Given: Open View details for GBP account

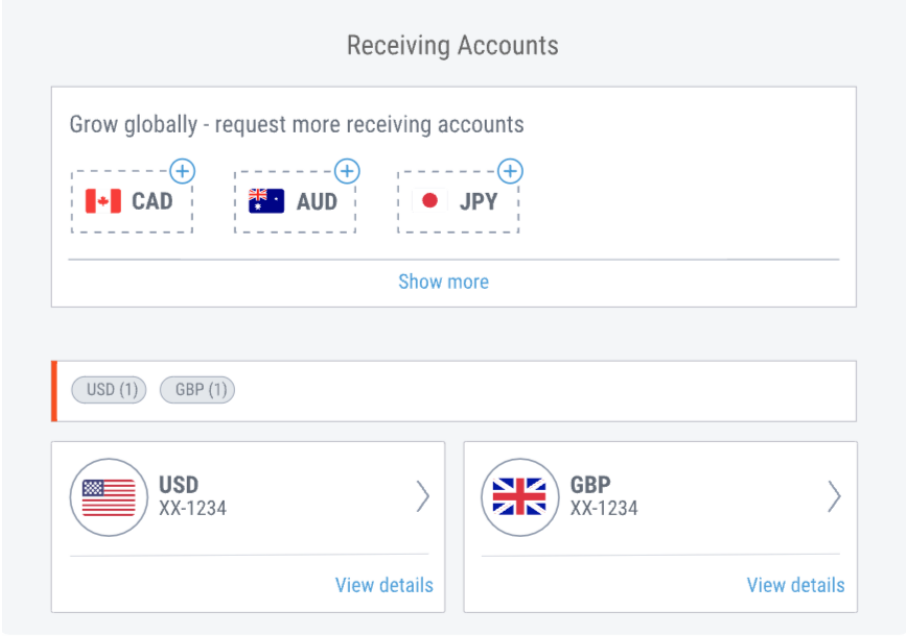Looking at the screenshot, I should (x=796, y=585).
